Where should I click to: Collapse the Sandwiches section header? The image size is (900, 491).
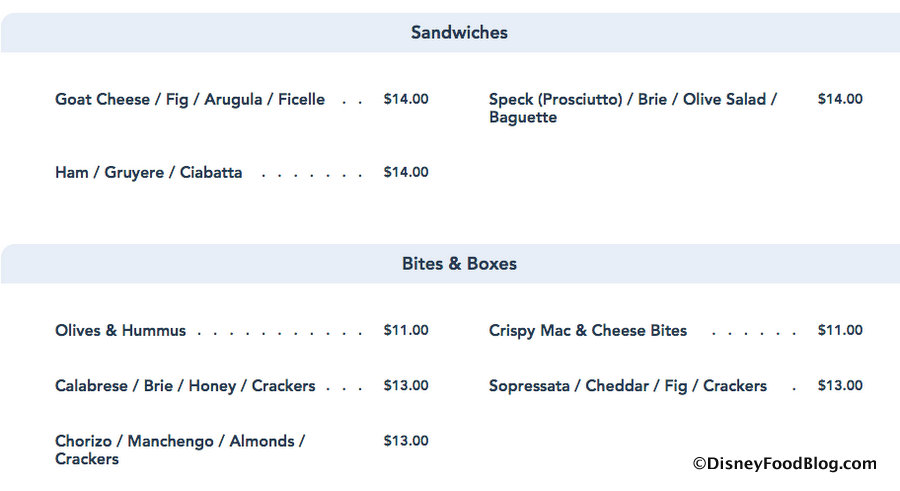click(x=459, y=33)
